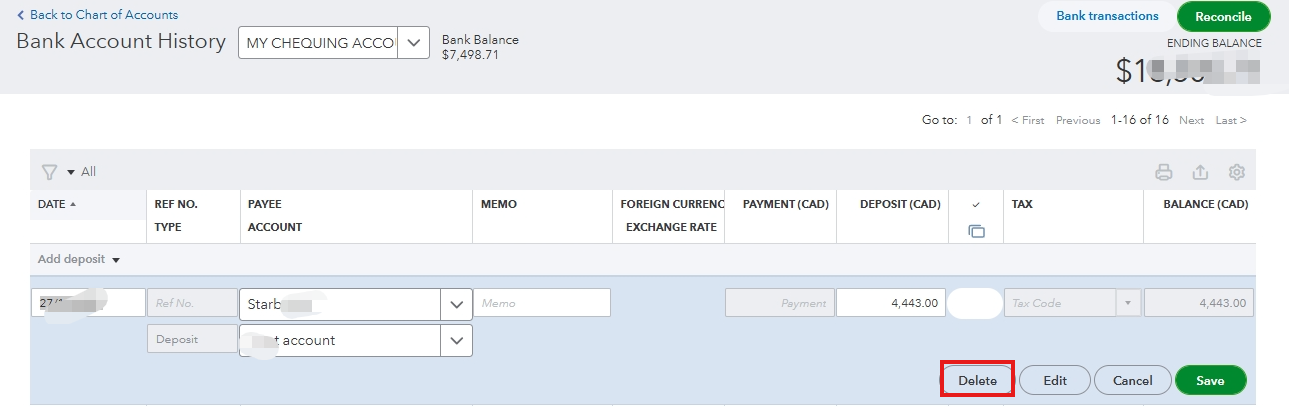
Task: Click the attachments copy icon in header
Action: pos(976,231)
